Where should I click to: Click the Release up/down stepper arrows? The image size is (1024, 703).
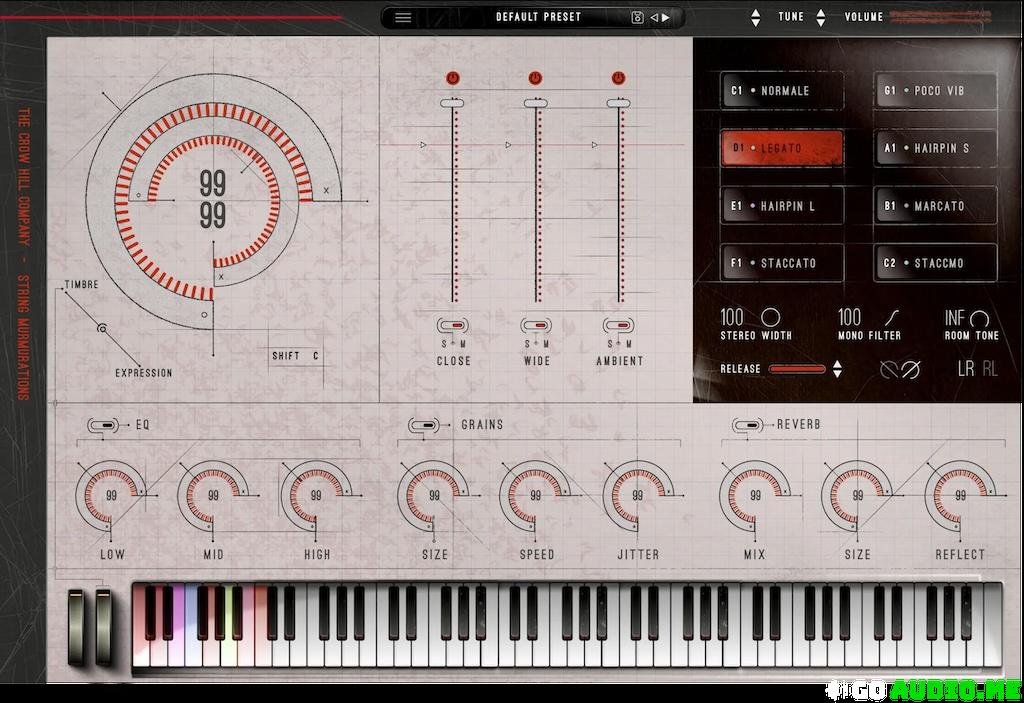(x=837, y=369)
